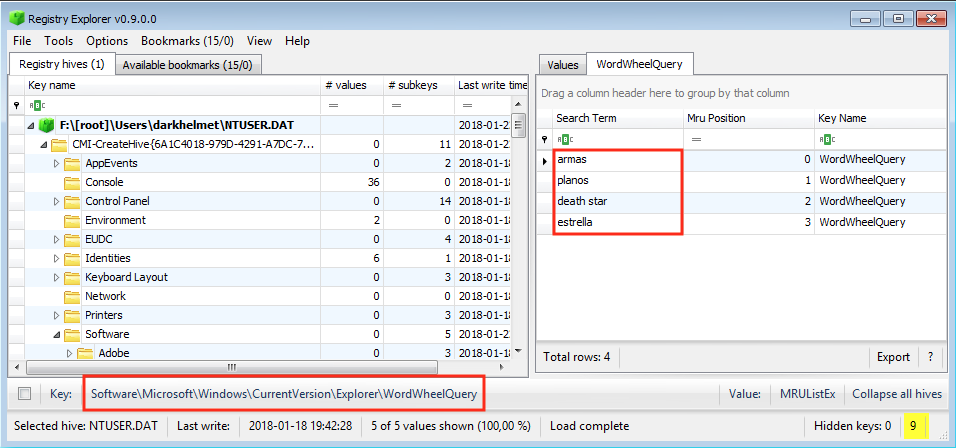Click the Key path input field
956x448 pixels.
click(284, 394)
